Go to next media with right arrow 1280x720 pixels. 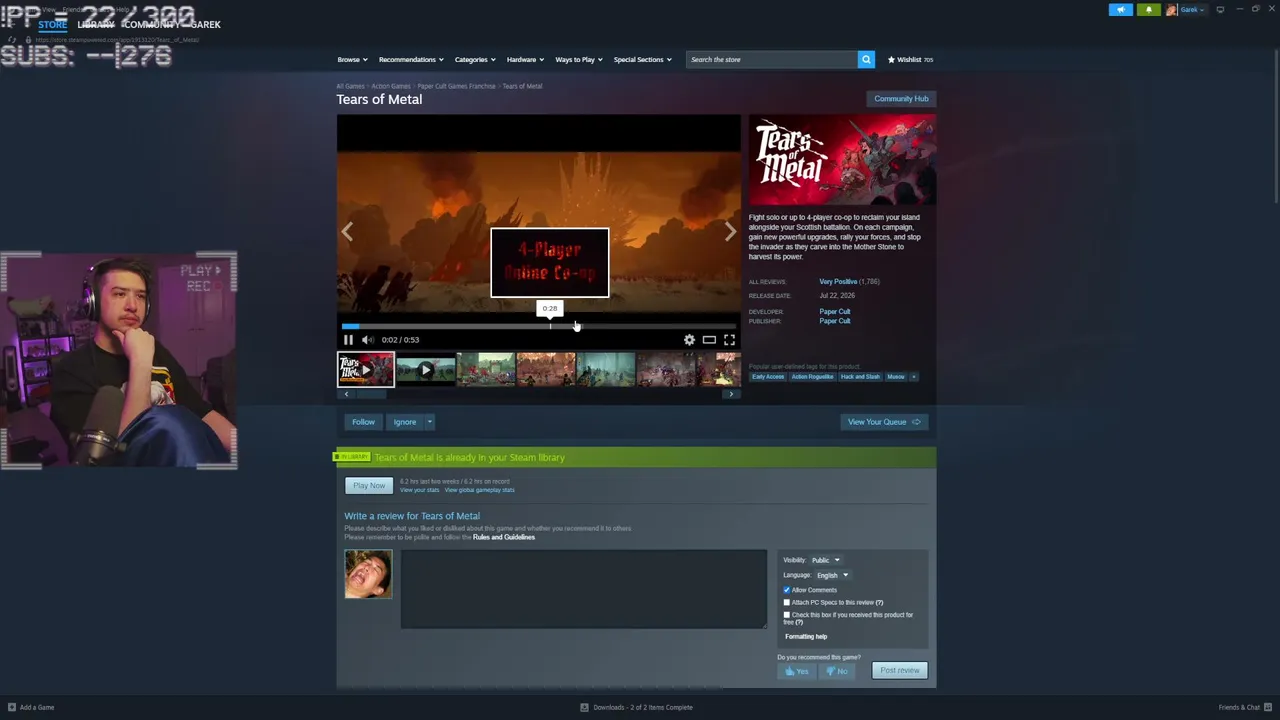tap(730, 232)
